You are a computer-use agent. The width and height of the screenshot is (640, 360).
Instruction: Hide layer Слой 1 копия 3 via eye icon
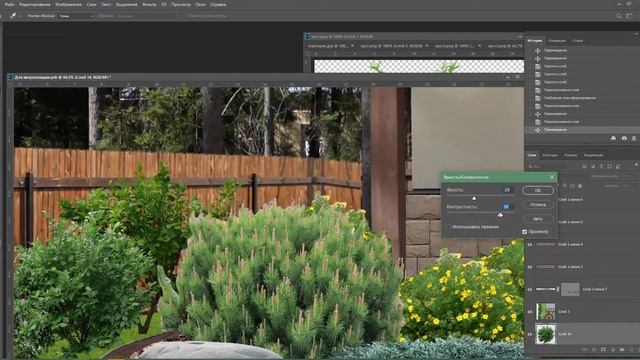pyautogui.click(x=530, y=267)
